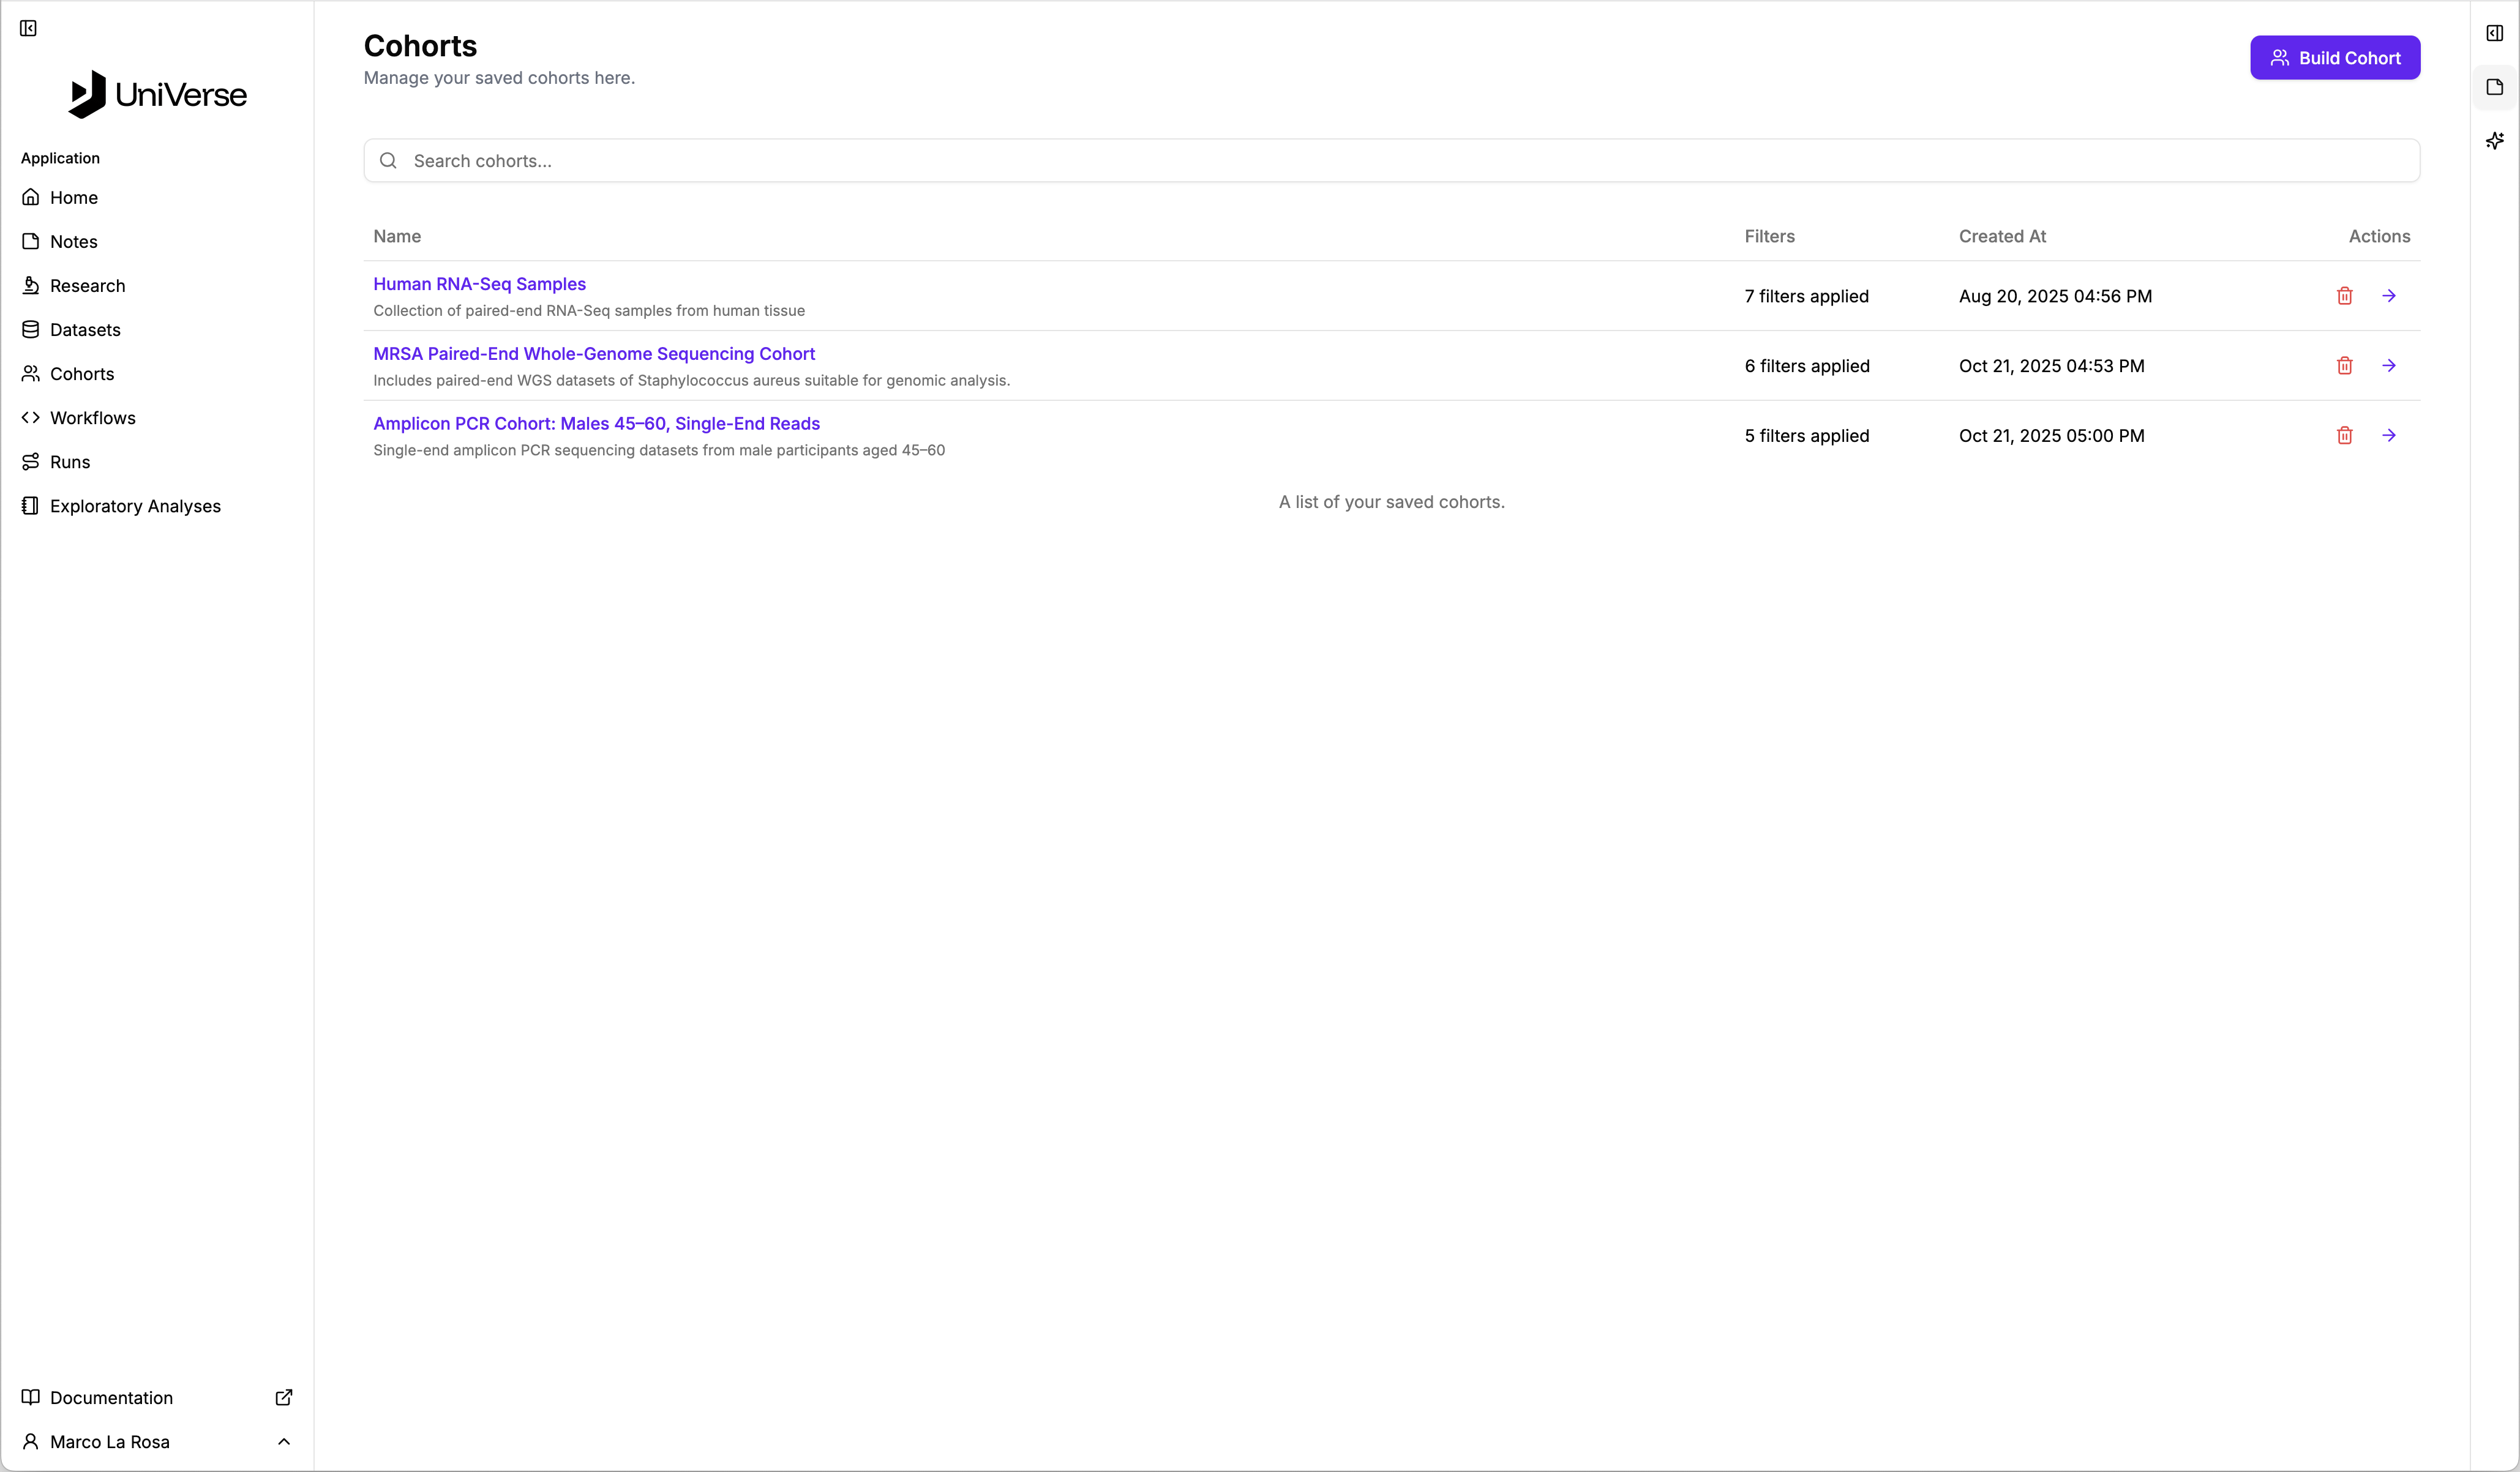Viewport: 2520px width, 1472px height.
Task: Delete the Human RNA-Seq Samples cohort
Action: pyautogui.click(x=2344, y=296)
